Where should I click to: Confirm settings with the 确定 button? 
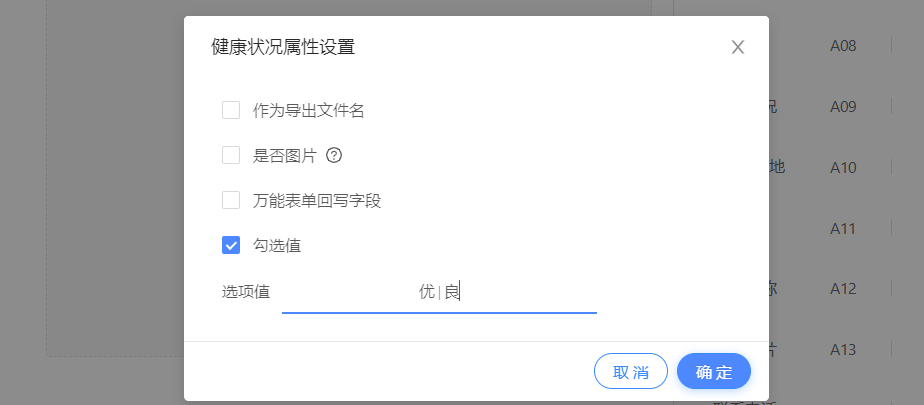tap(714, 372)
